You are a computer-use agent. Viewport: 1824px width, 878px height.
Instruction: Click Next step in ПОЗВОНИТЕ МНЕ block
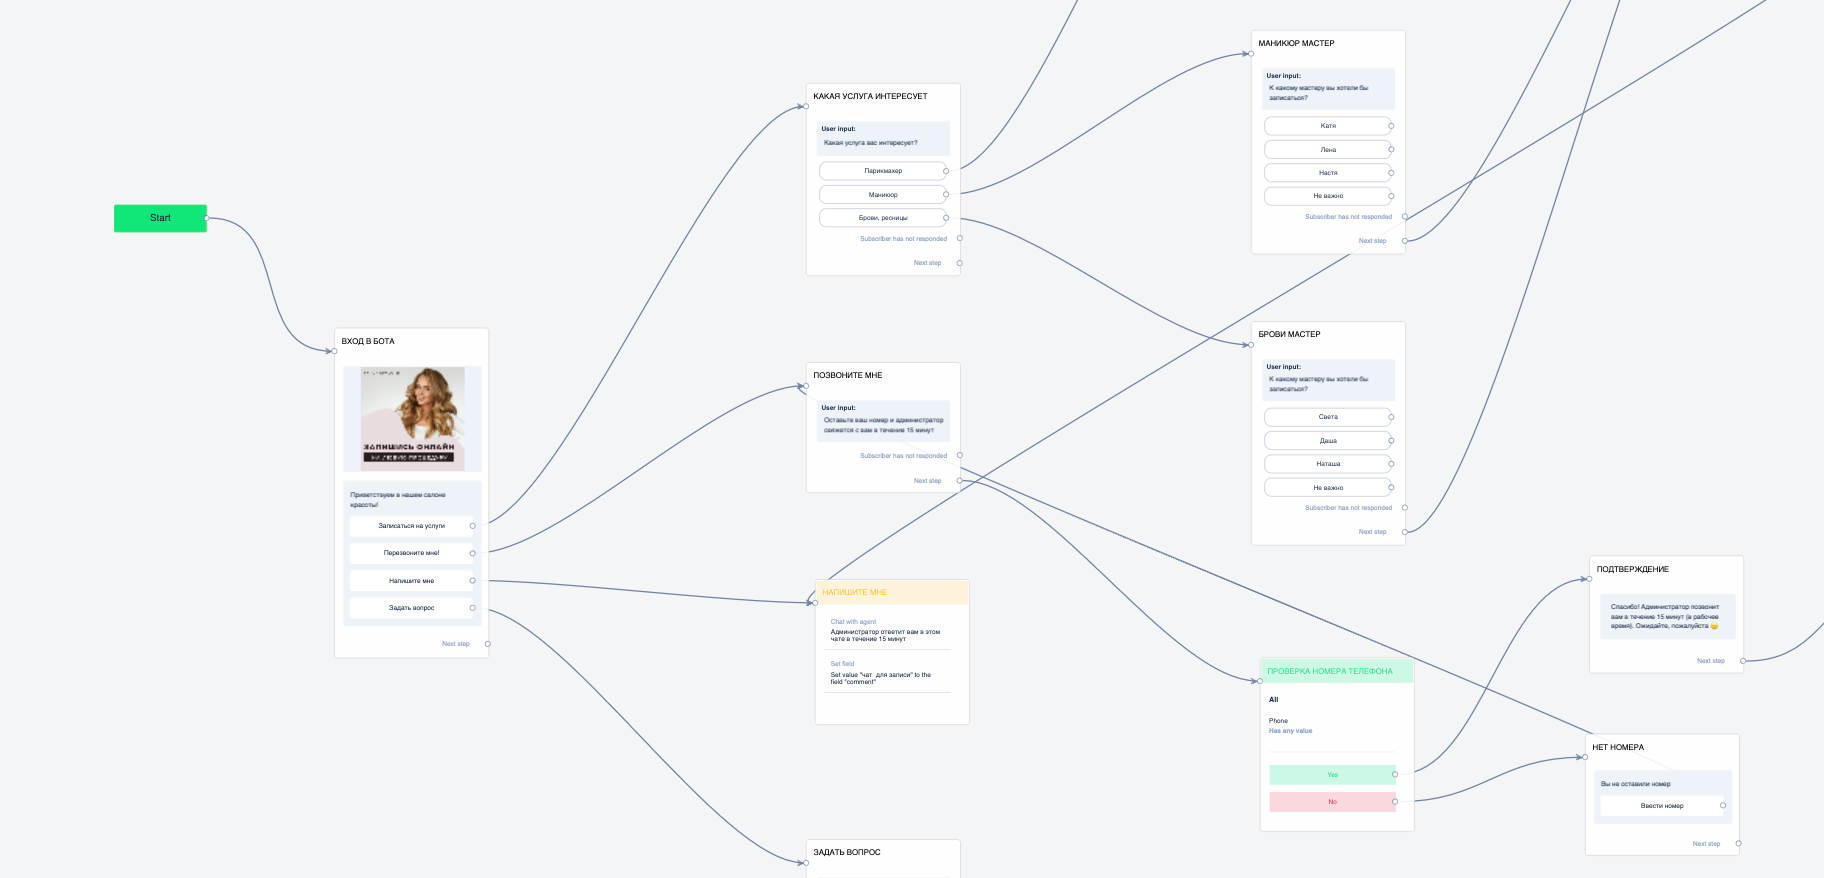point(927,481)
